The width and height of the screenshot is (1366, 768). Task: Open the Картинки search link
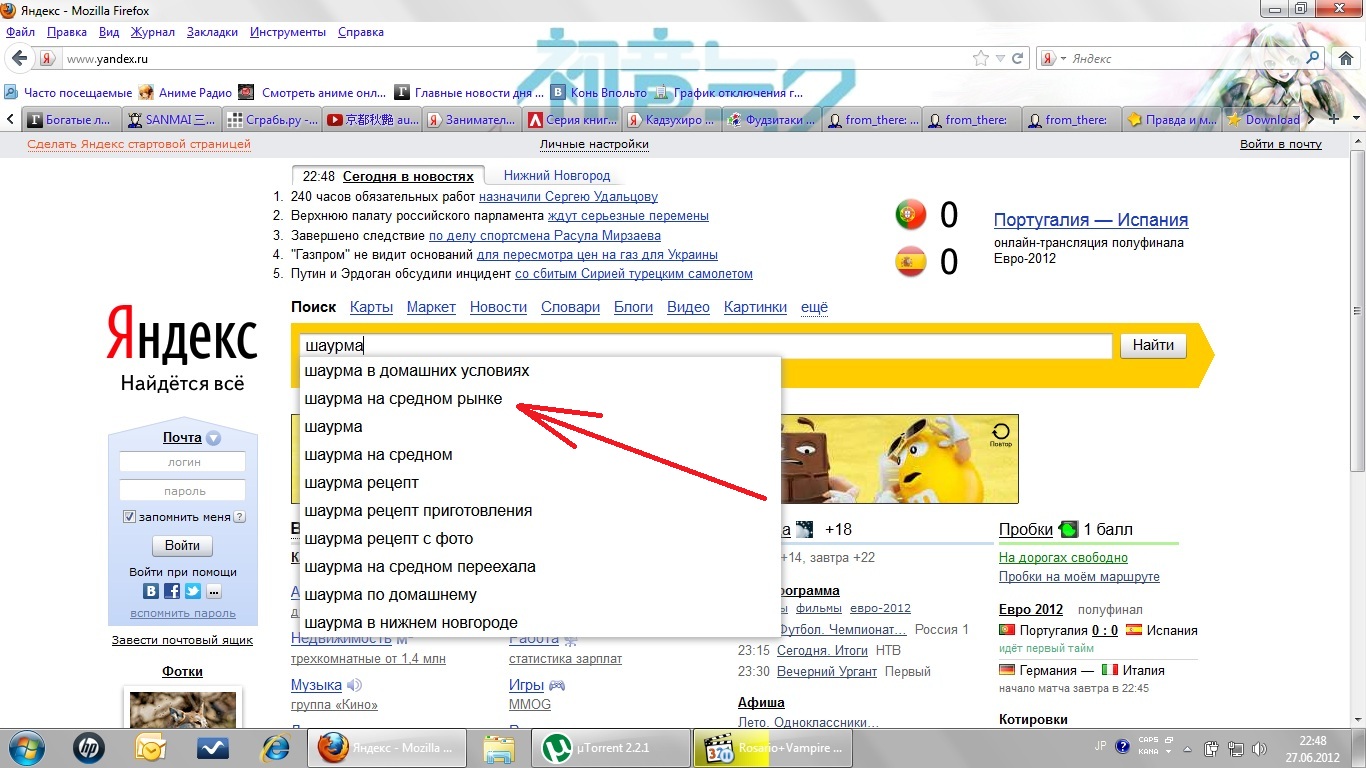click(755, 307)
